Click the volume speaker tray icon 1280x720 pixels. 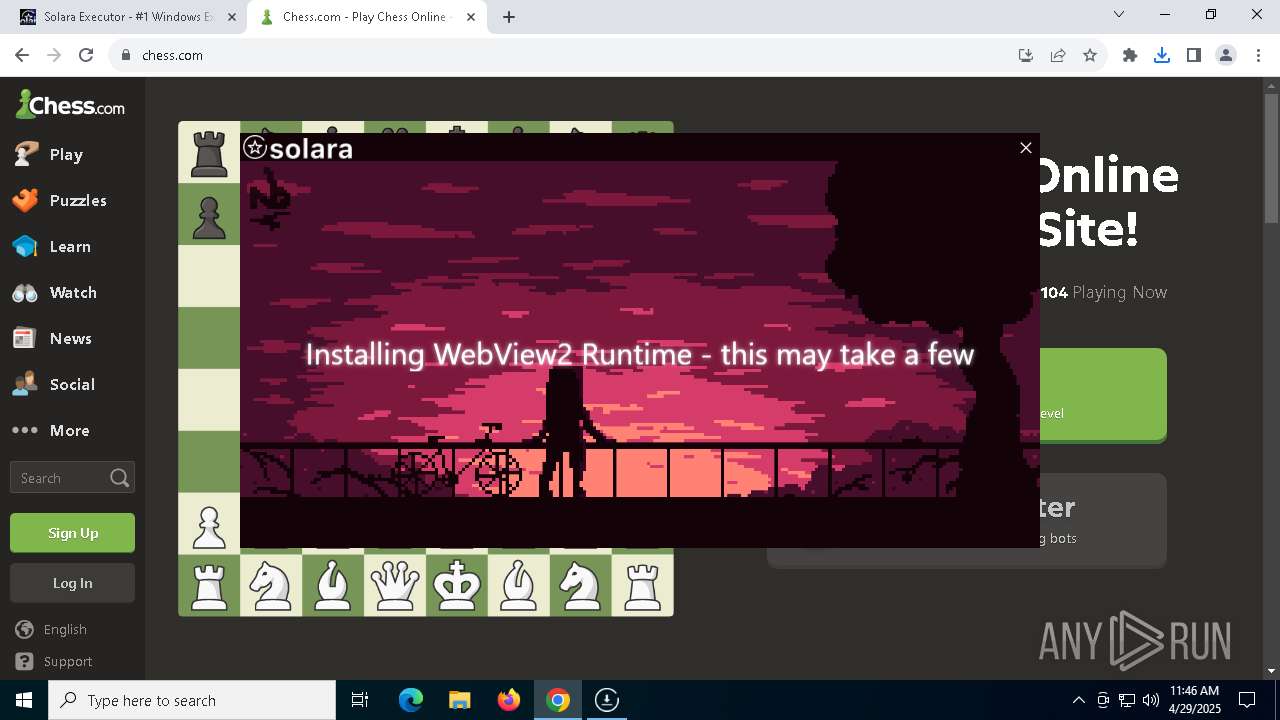(x=1150, y=700)
